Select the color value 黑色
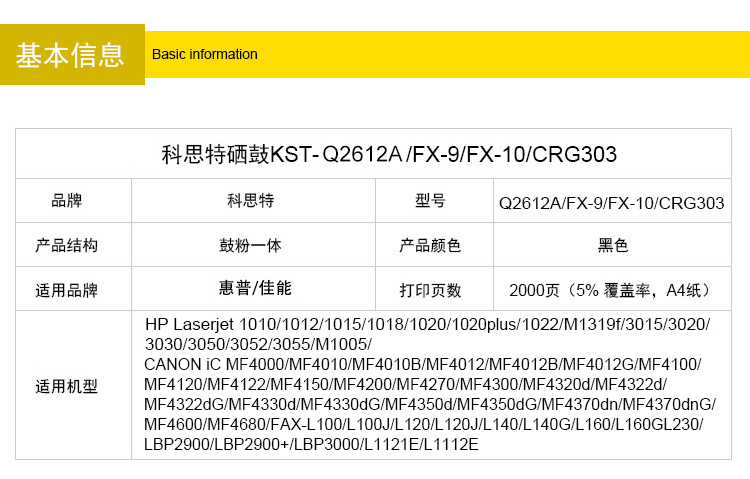Screen dimensions: 750x479 tap(612, 245)
